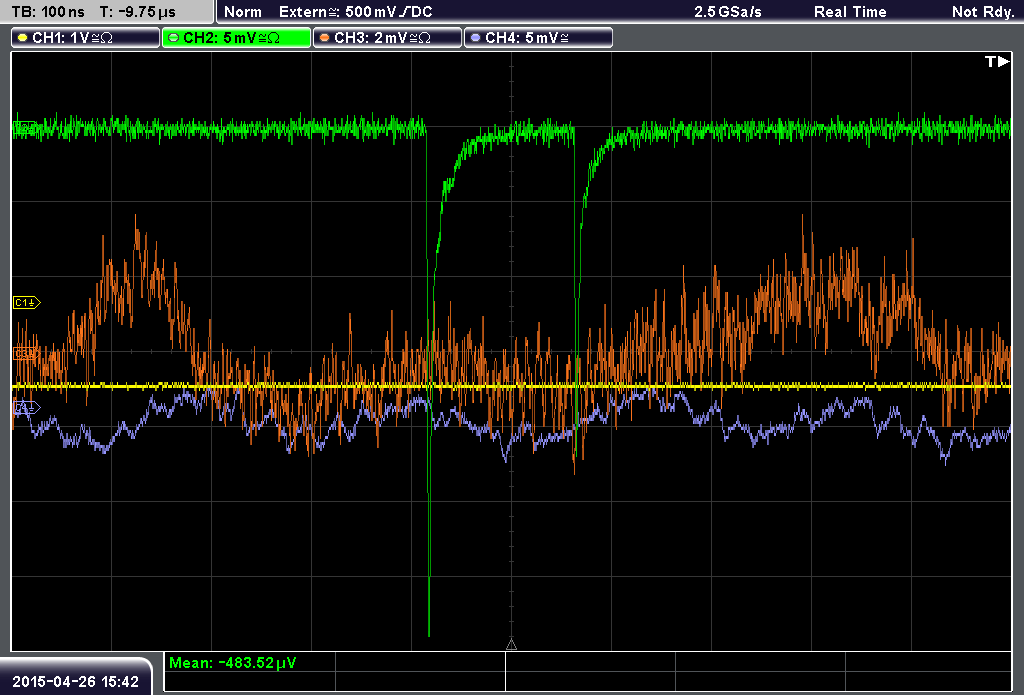This screenshot has width=1024, height=695.
Task: Click the yellow C1 ground level marker
Action: (x=27, y=302)
